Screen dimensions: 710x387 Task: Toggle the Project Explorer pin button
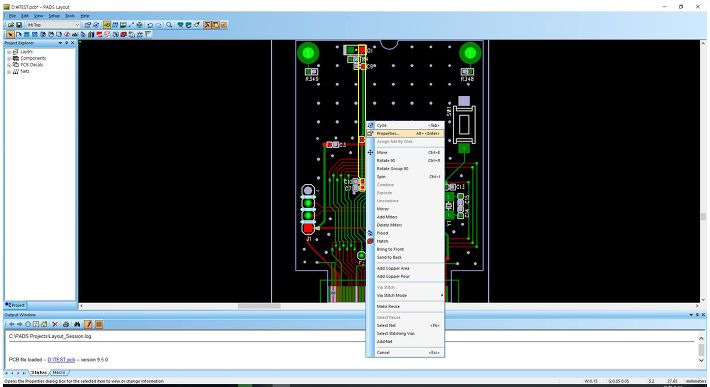coord(66,43)
